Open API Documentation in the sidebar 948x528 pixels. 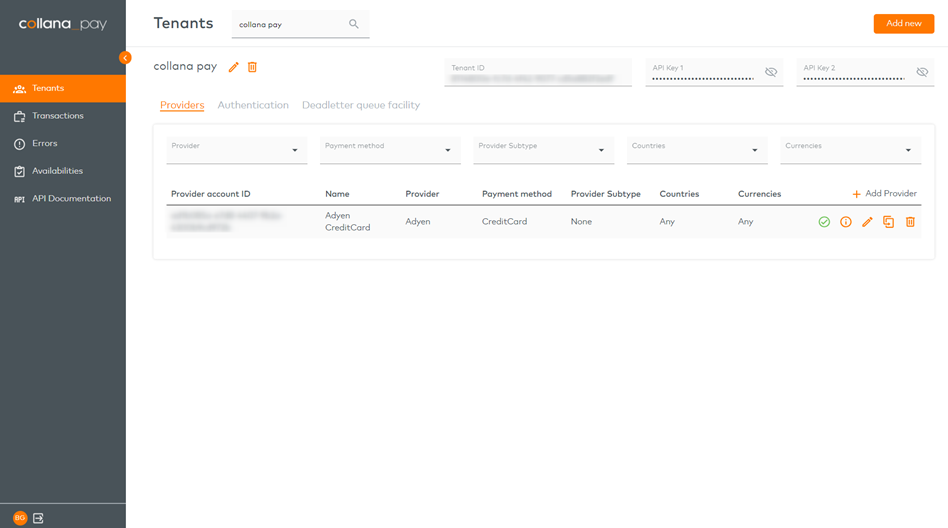tap(63, 198)
